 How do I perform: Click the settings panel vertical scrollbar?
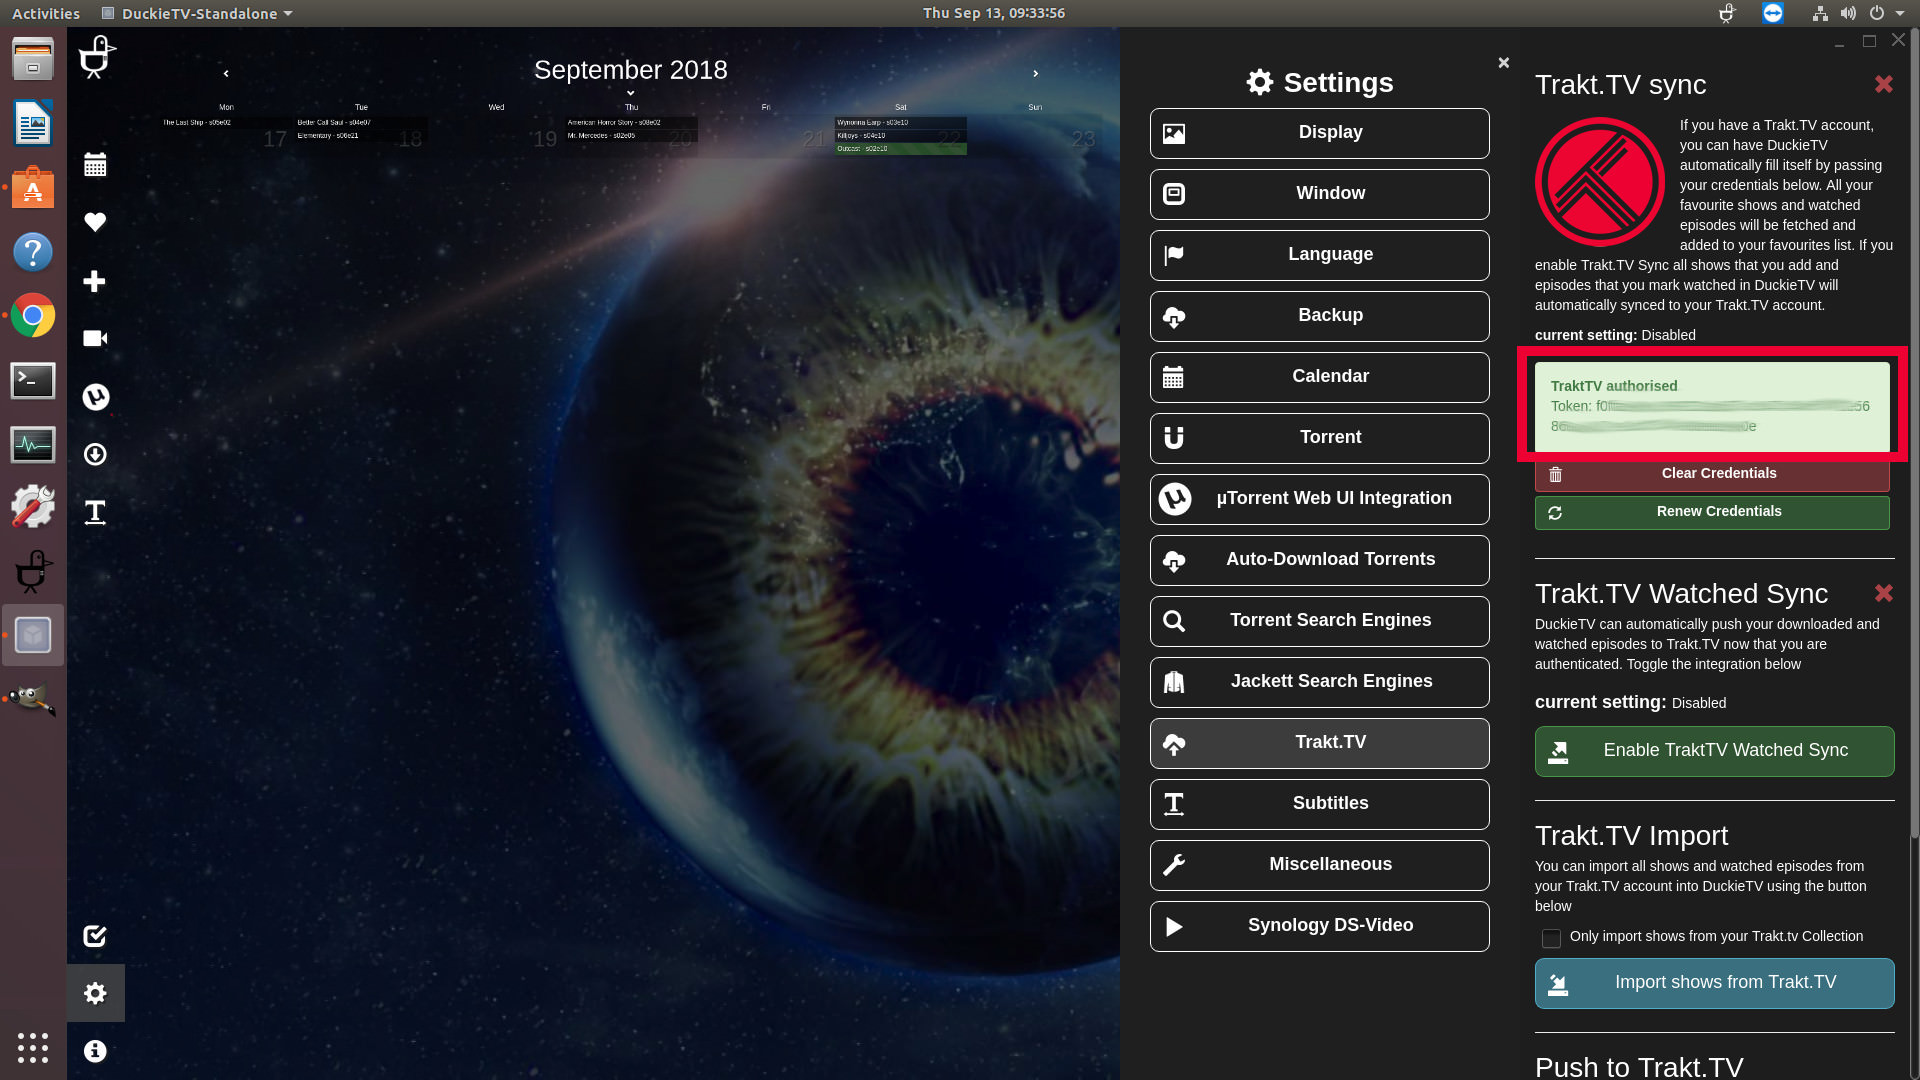1914,430
